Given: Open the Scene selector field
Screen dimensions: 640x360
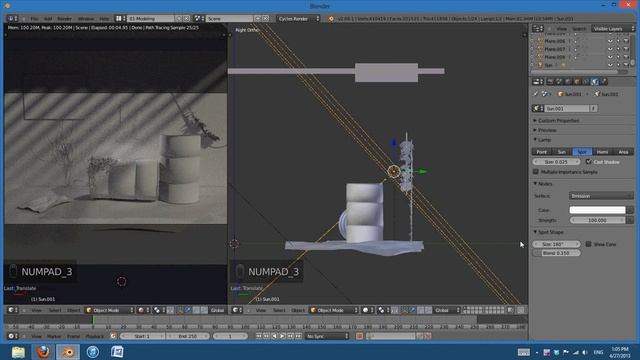Looking at the screenshot, I should [x=230, y=19].
